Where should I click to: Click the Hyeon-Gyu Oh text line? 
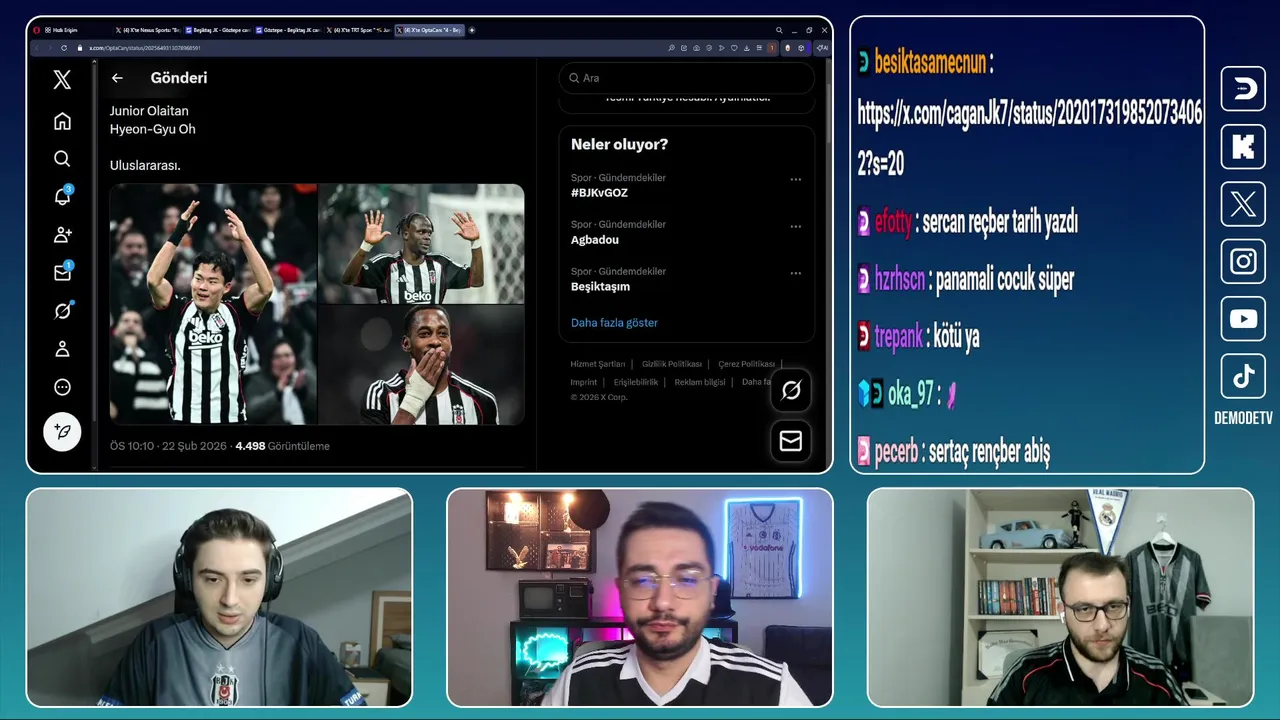153,129
